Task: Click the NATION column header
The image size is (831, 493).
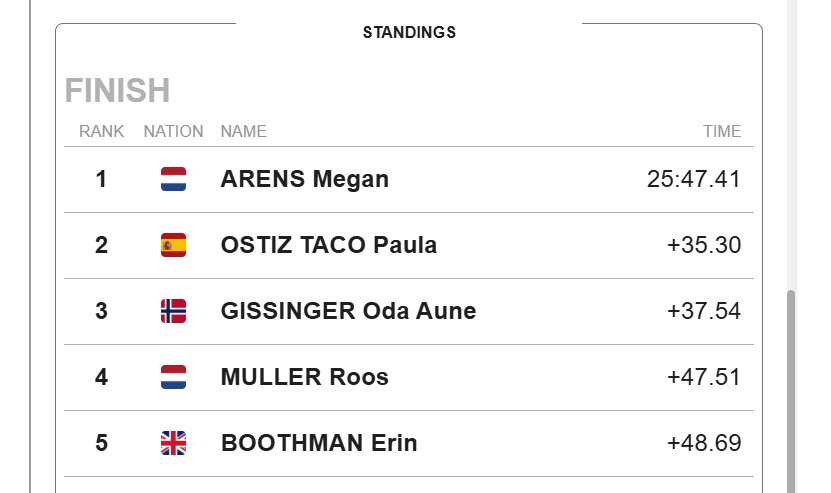Action: [173, 131]
